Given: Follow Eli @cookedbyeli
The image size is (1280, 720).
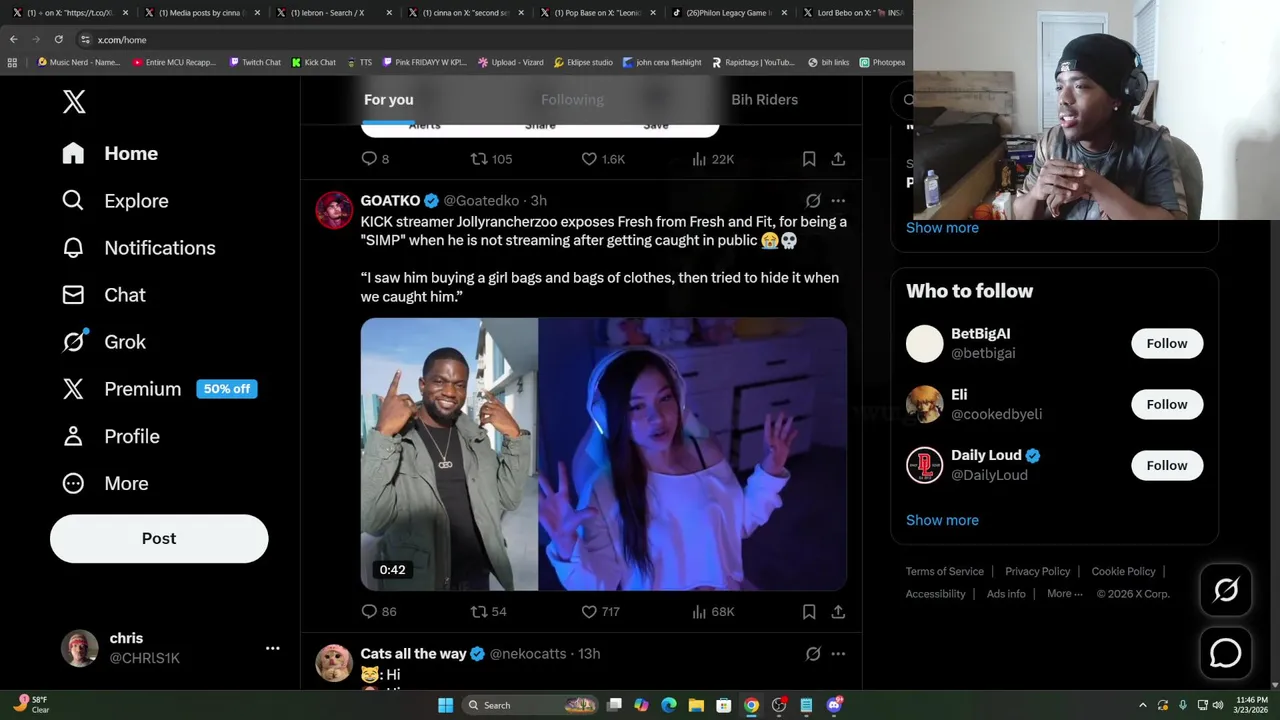Looking at the screenshot, I should click(1167, 404).
